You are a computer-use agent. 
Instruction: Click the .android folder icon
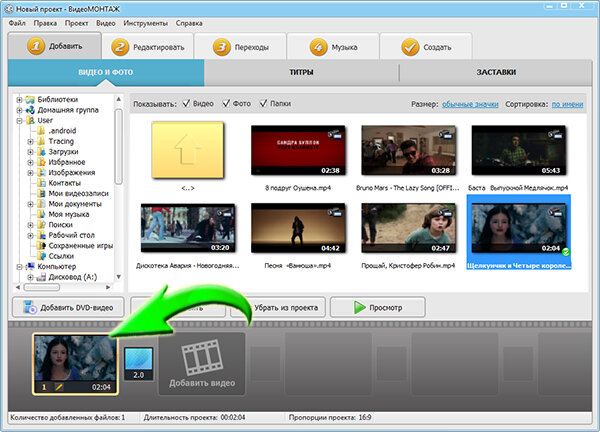click(x=41, y=131)
